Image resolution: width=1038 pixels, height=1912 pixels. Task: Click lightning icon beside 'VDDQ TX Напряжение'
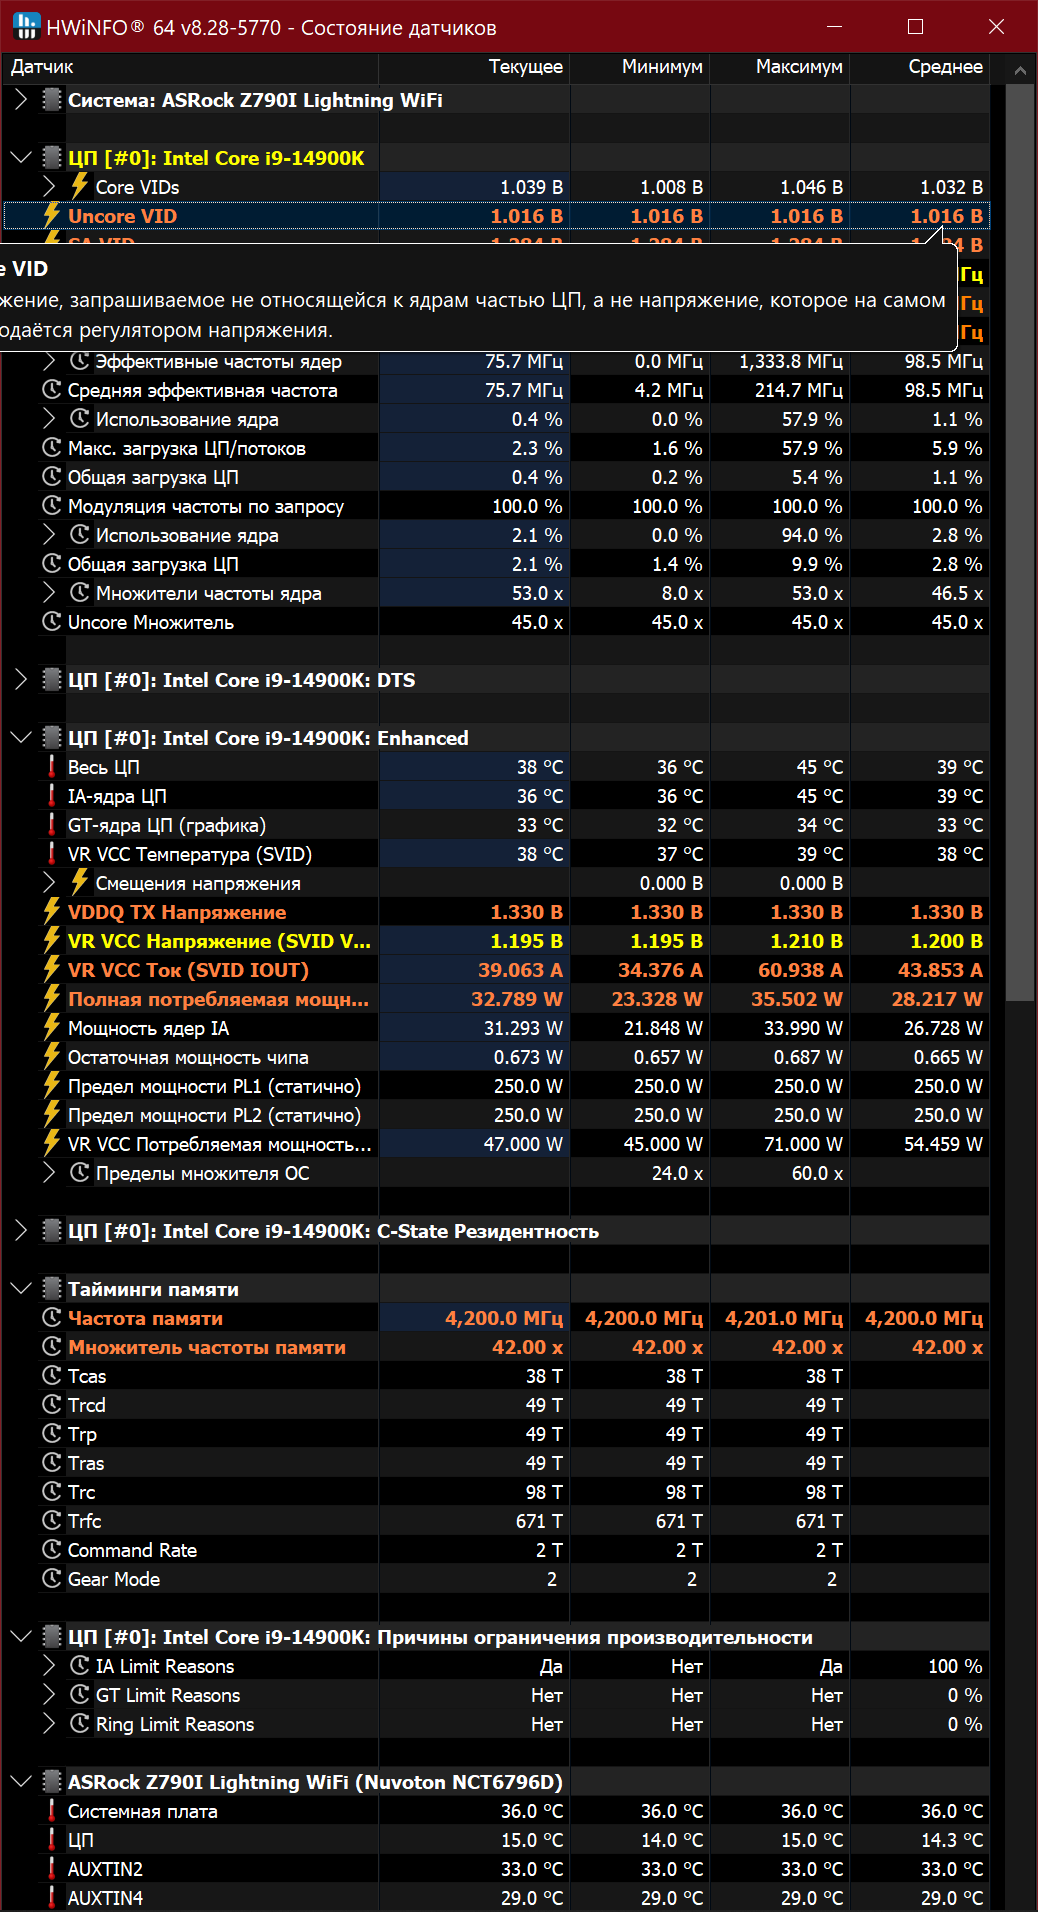point(52,912)
